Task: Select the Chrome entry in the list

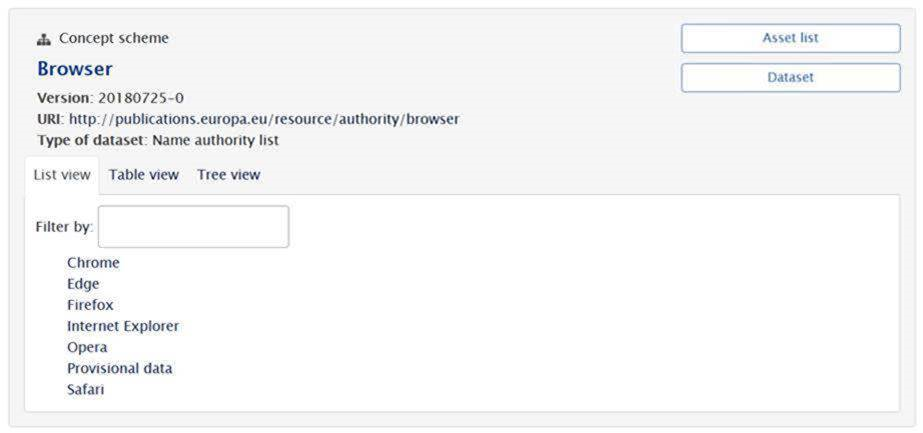Action: click(x=93, y=263)
